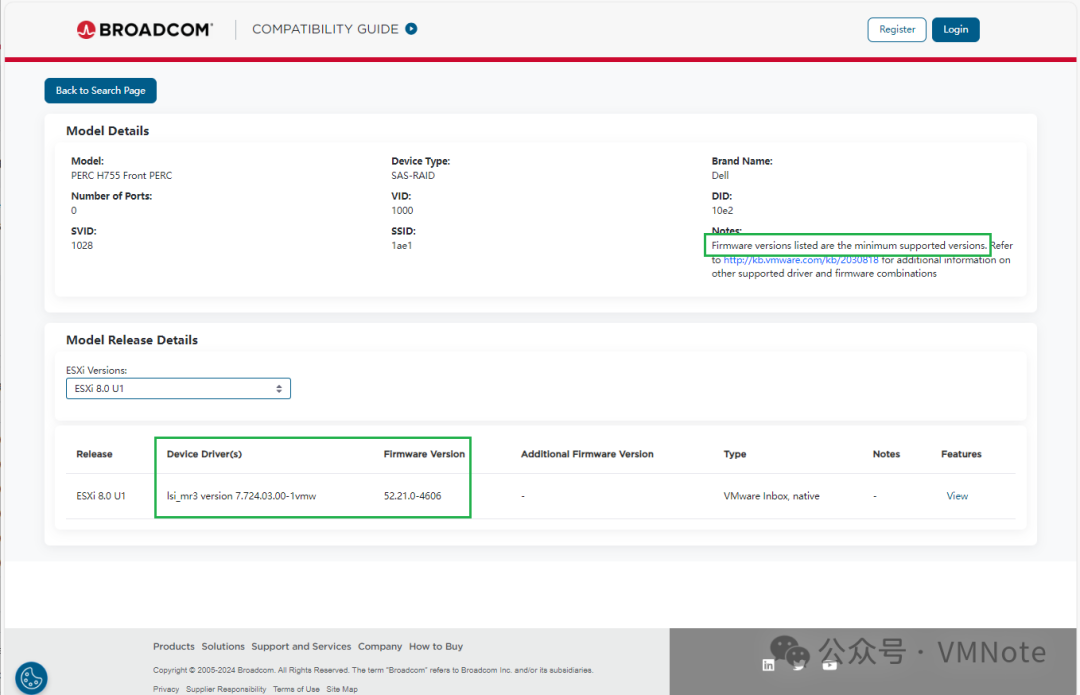Click the View features link
1080x695 pixels.
point(957,496)
